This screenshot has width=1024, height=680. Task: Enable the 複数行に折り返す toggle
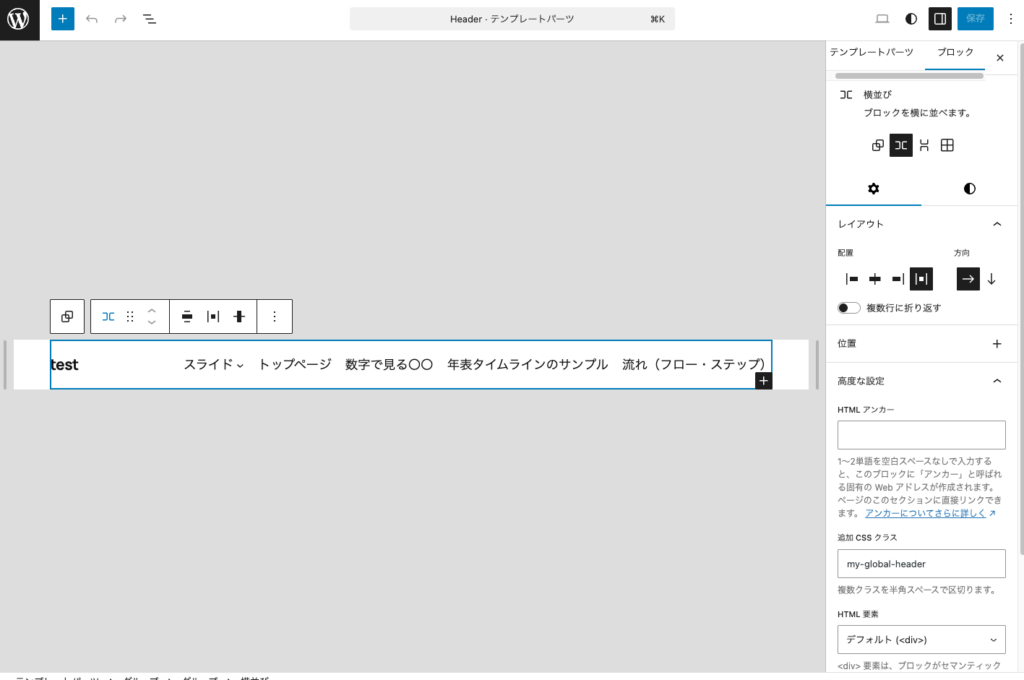(849, 307)
